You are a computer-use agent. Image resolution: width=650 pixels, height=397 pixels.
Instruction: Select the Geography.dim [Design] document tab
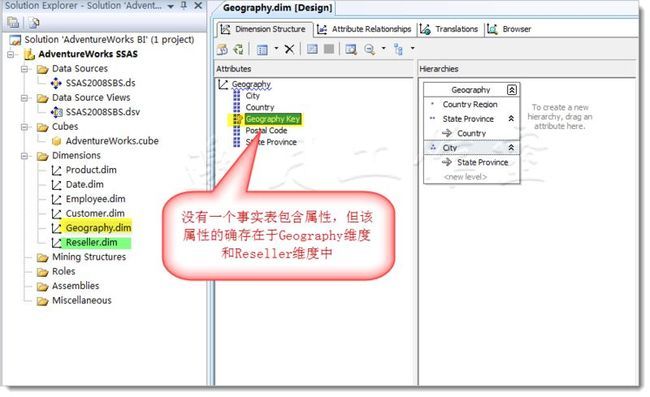tap(277, 7)
